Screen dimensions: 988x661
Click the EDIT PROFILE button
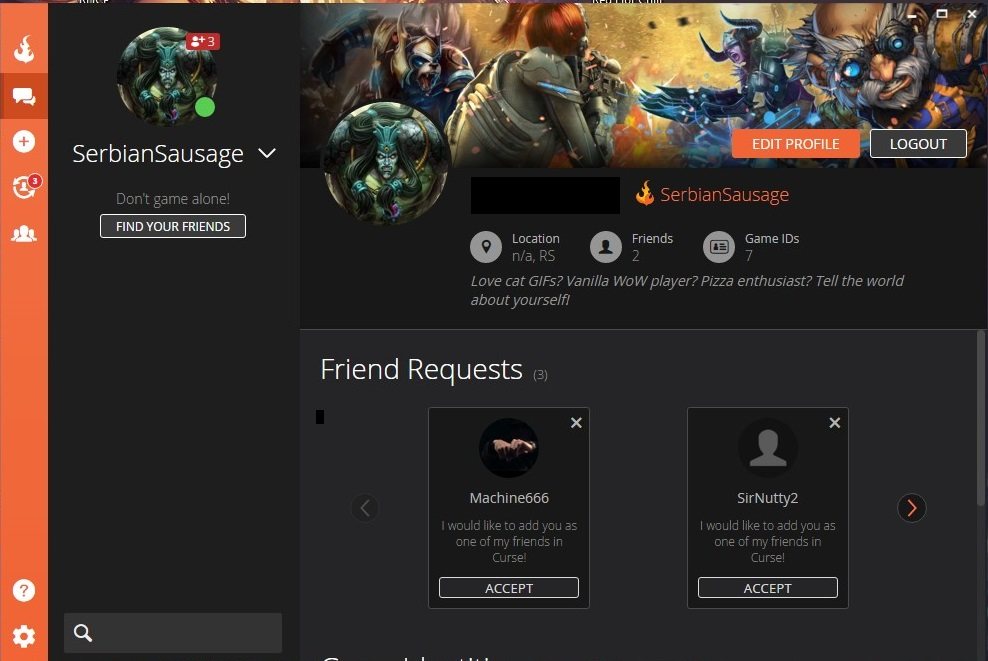click(795, 144)
